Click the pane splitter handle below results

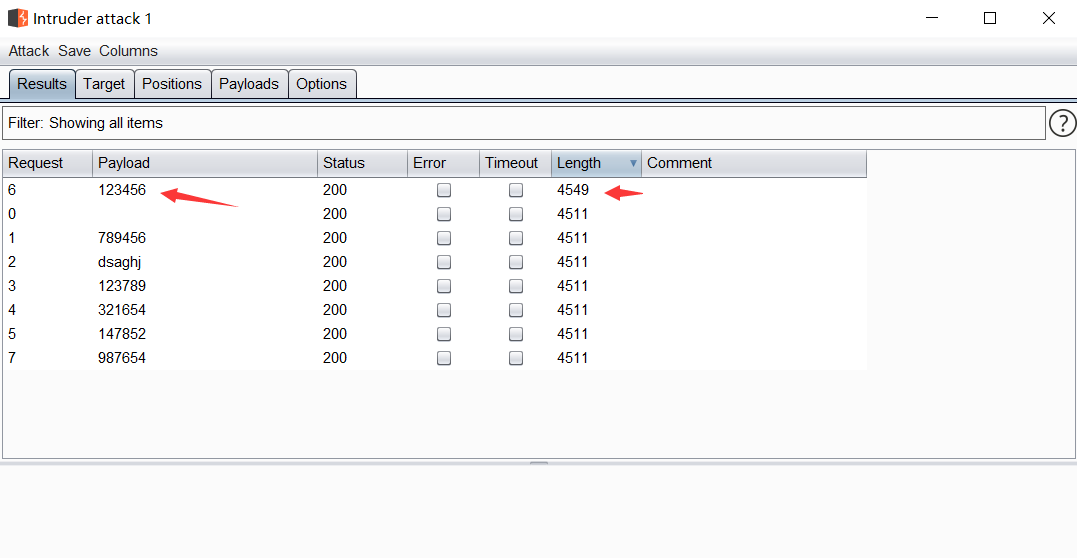point(539,463)
